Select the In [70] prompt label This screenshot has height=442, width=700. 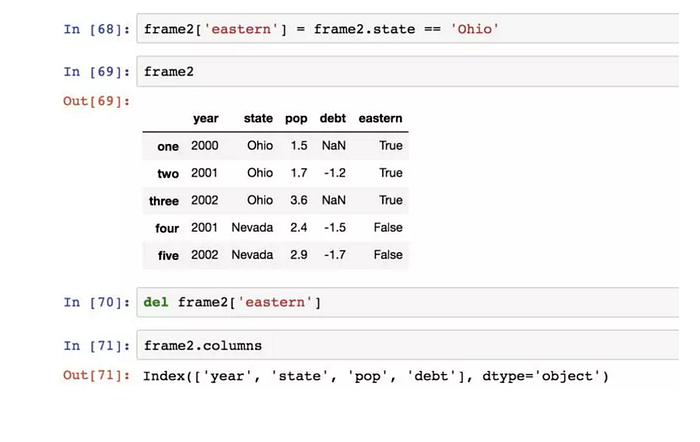point(96,303)
